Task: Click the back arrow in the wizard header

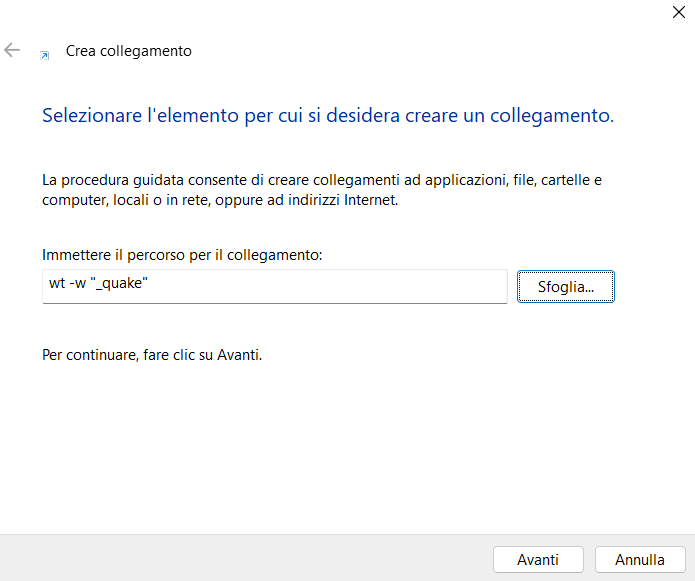Action: [12, 50]
